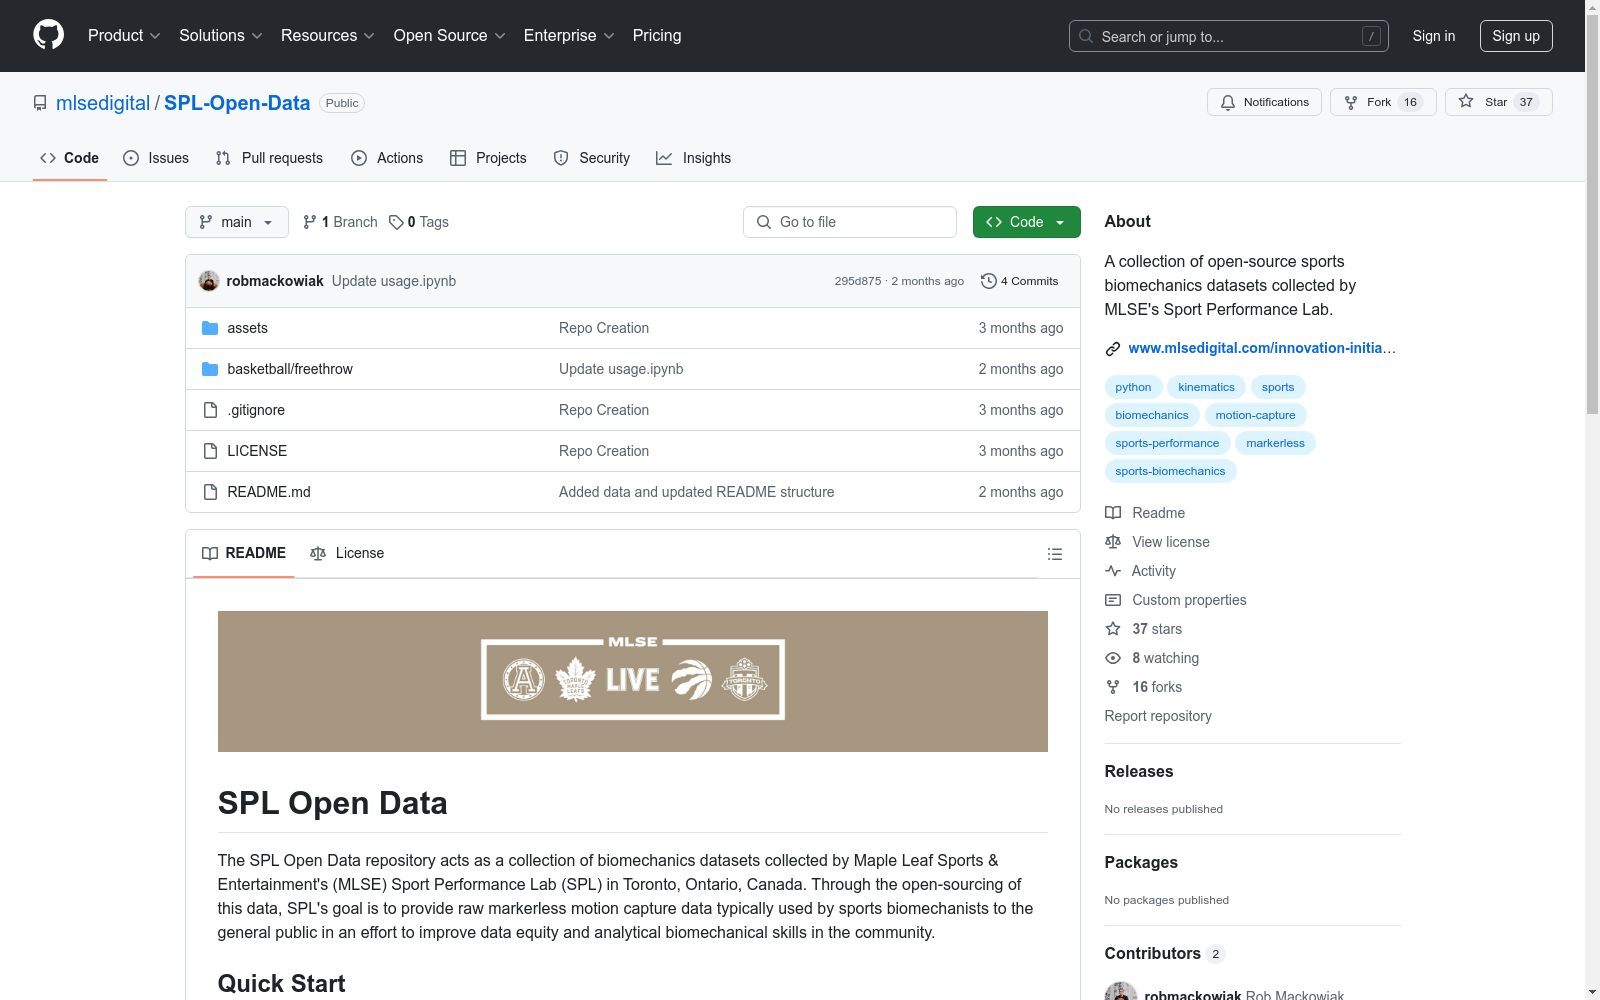
Task: Open the Releases section heading
Action: [x=1139, y=771]
